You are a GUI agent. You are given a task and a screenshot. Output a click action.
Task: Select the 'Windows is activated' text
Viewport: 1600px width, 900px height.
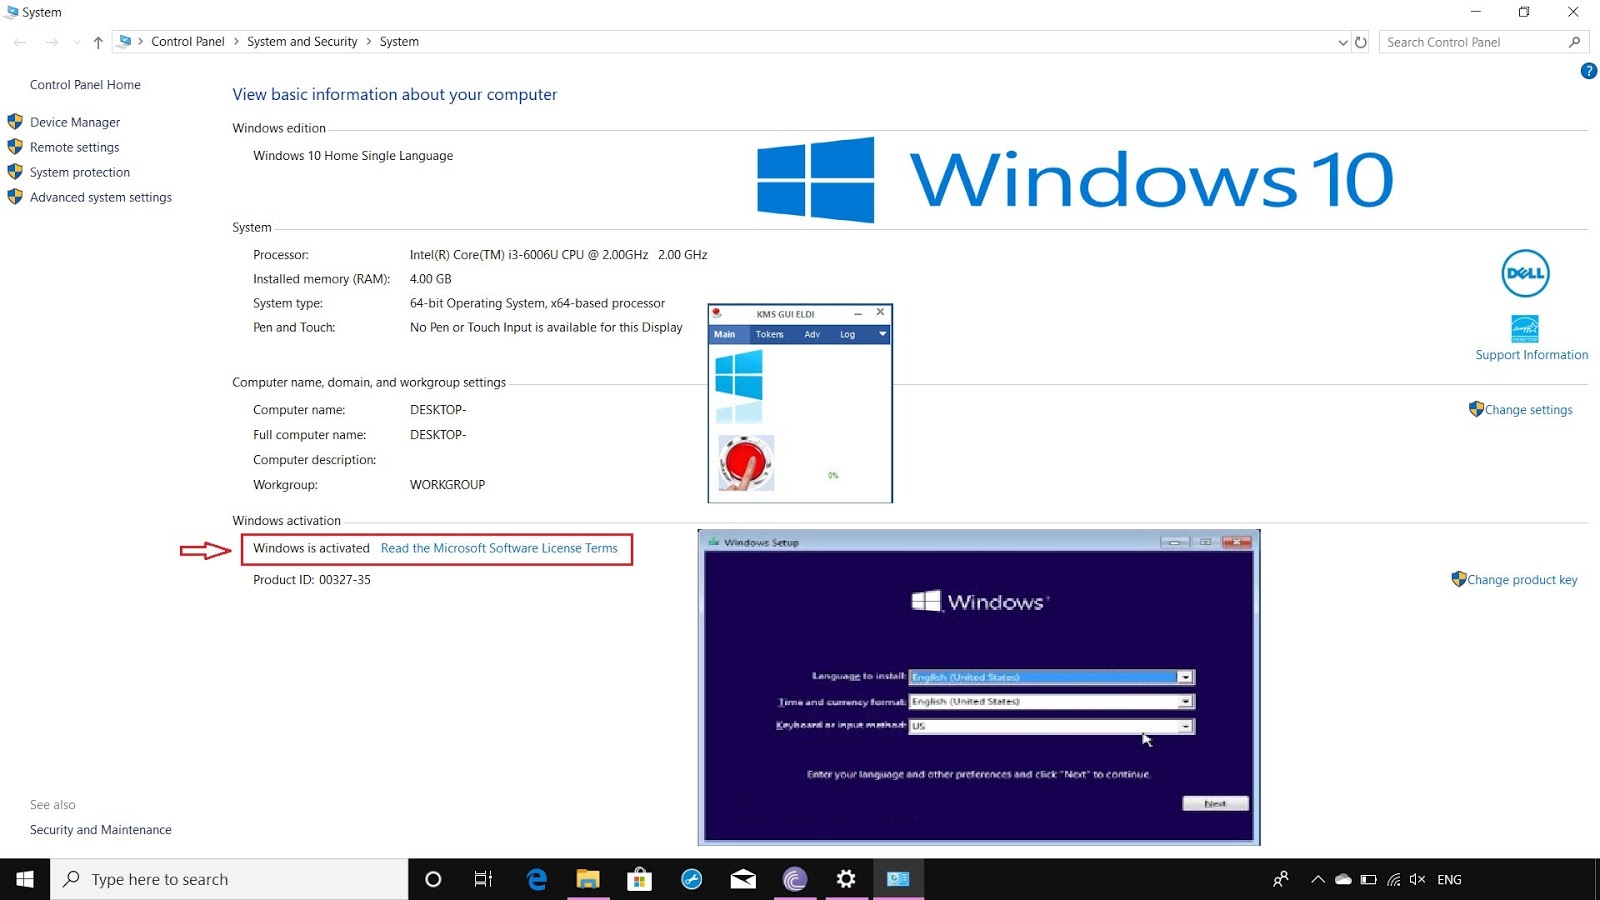point(311,548)
